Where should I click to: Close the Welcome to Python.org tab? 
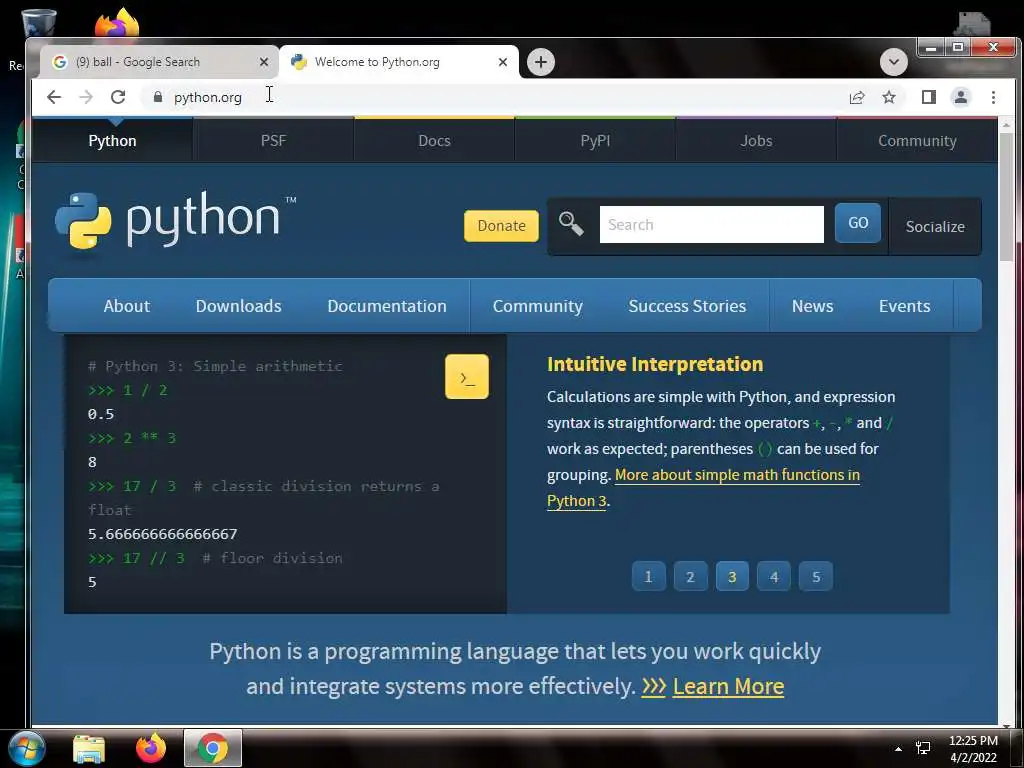coord(503,62)
